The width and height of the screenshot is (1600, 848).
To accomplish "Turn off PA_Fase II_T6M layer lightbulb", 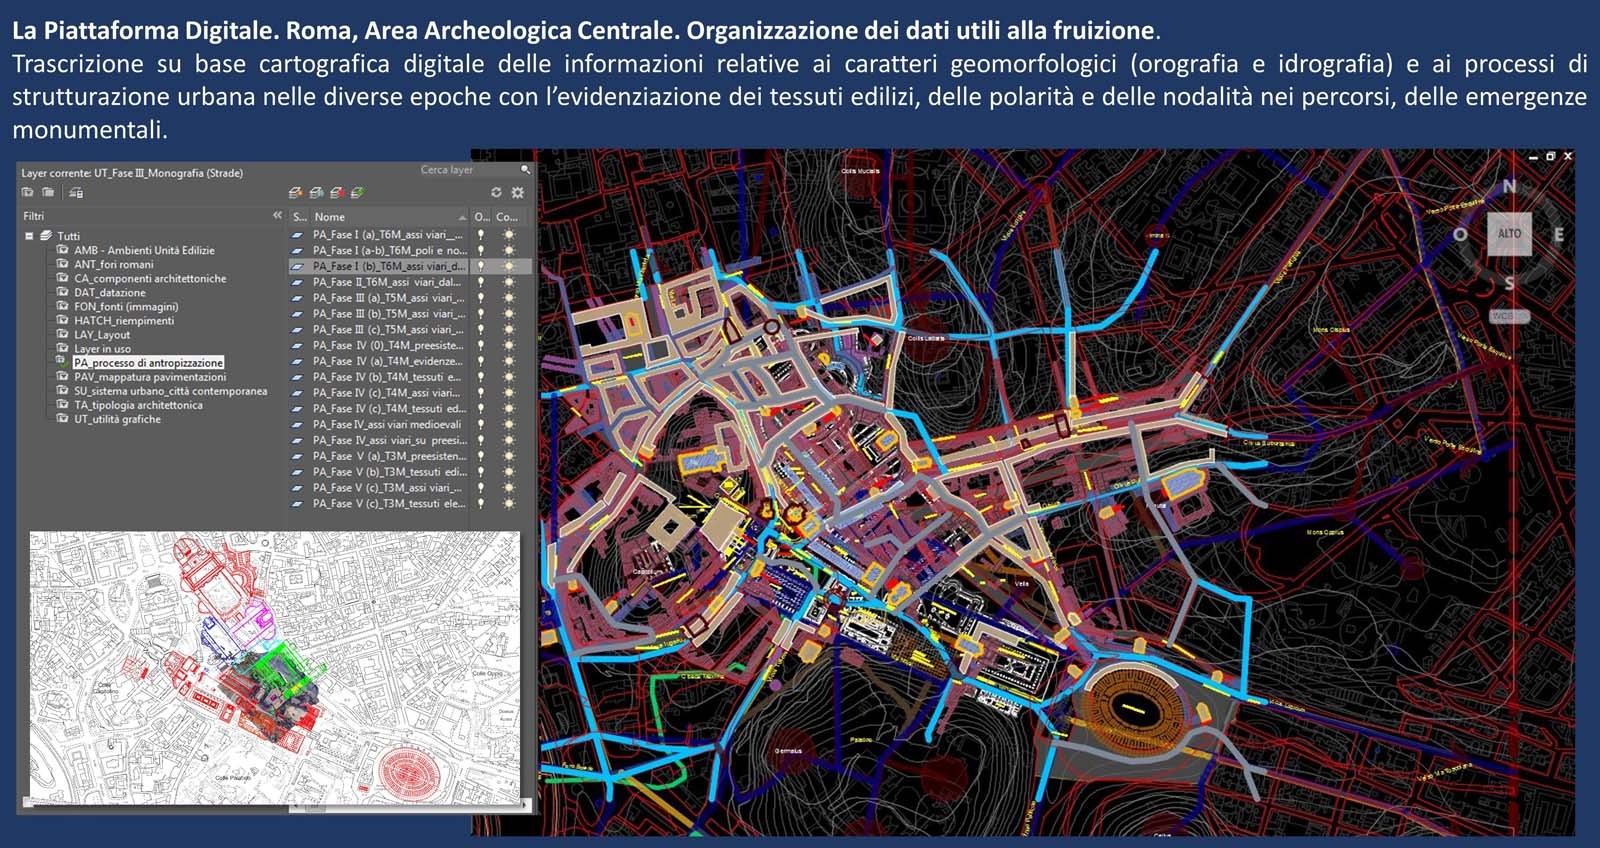I will pos(481,283).
